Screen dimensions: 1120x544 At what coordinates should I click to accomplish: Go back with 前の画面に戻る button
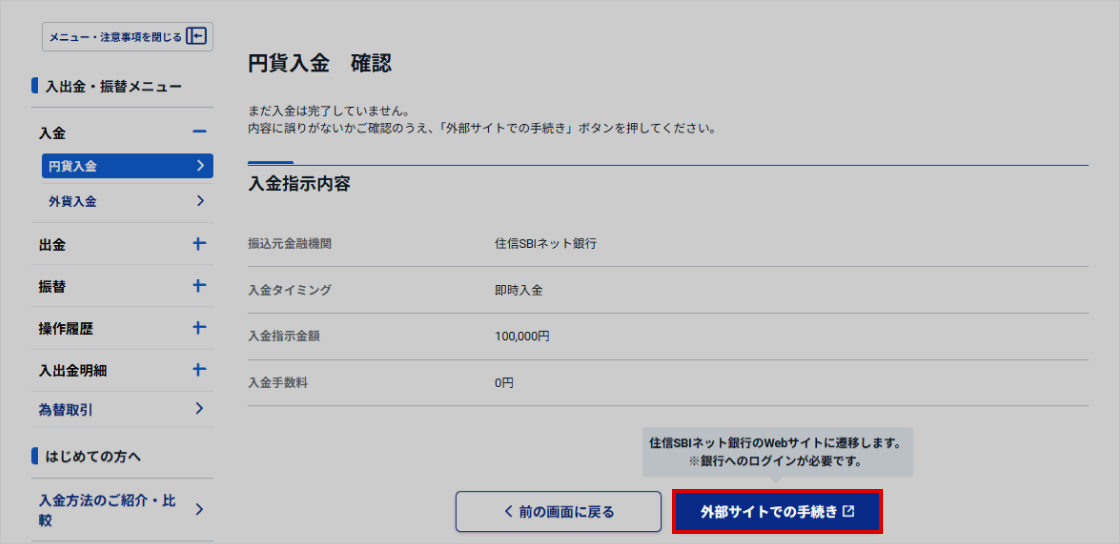558,511
